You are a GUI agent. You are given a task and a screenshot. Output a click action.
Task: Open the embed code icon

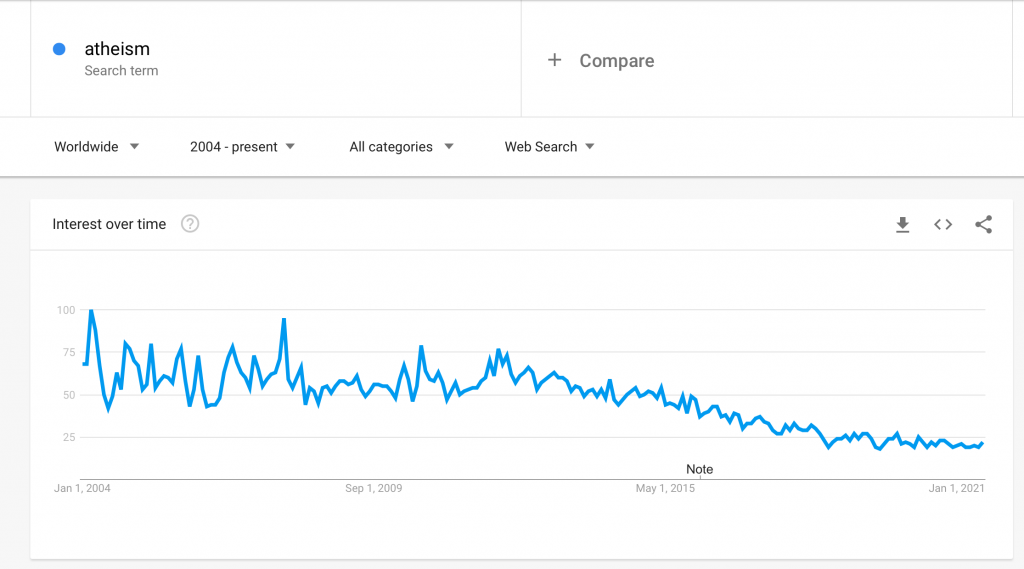(943, 225)
